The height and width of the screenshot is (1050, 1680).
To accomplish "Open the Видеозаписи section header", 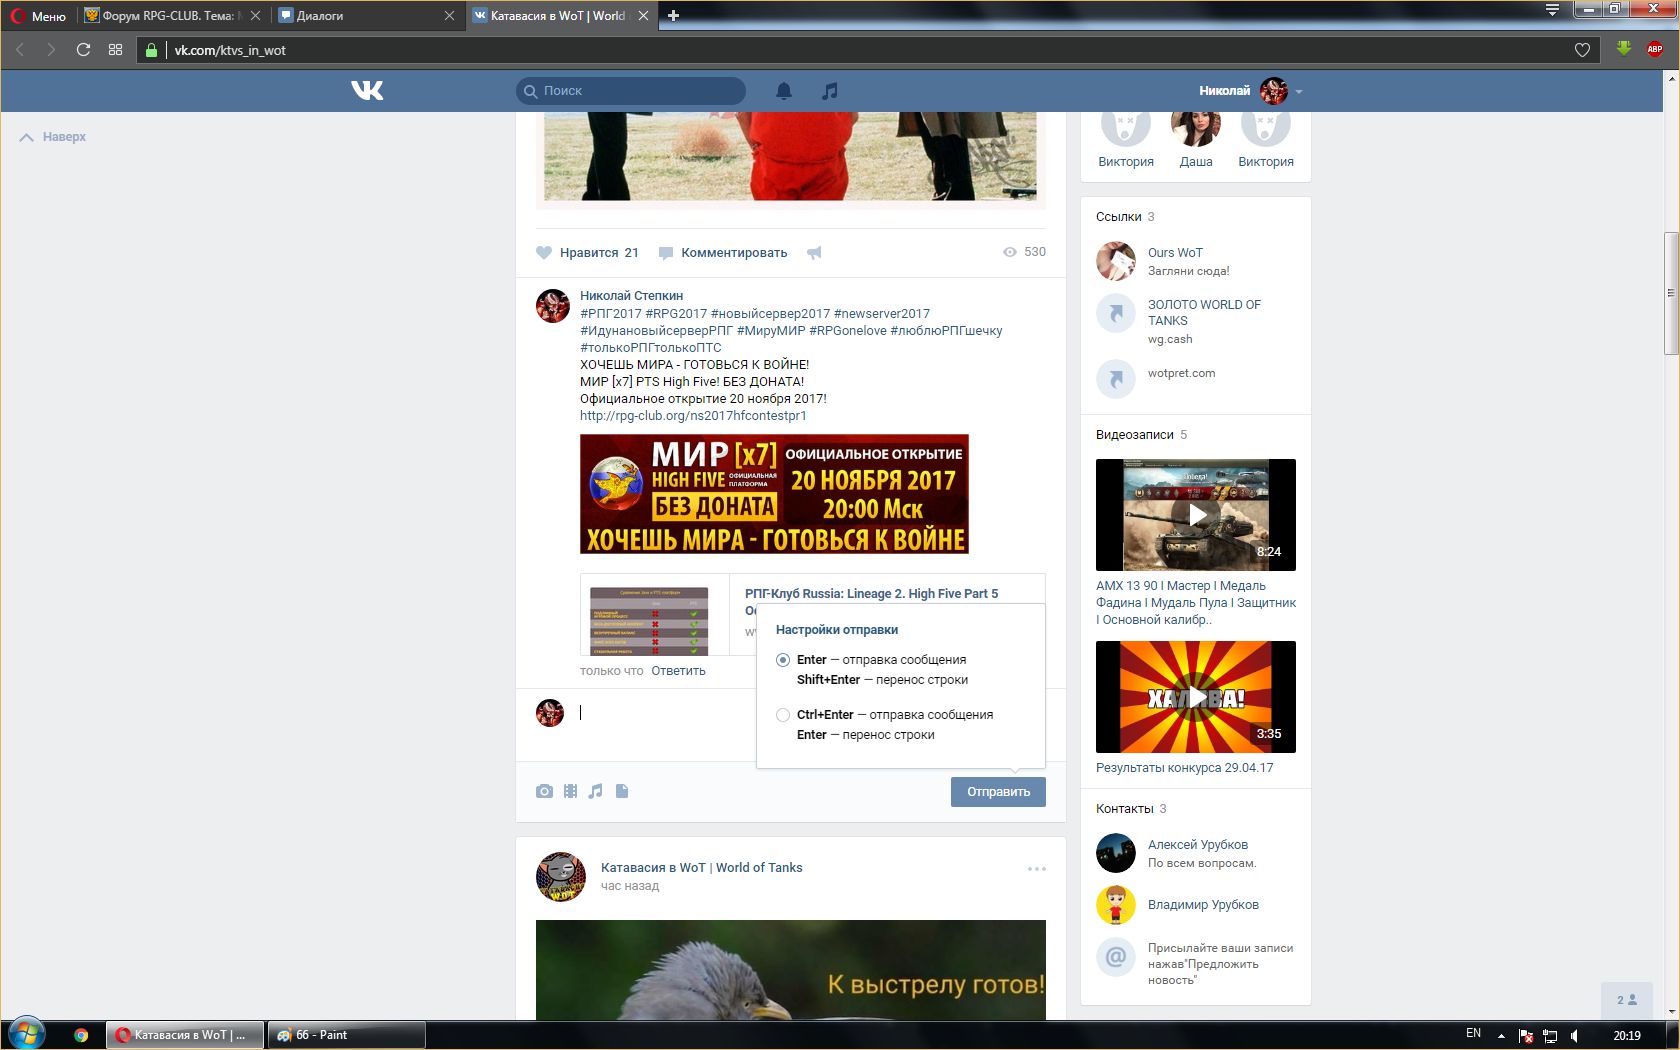I will point(1135,435).
